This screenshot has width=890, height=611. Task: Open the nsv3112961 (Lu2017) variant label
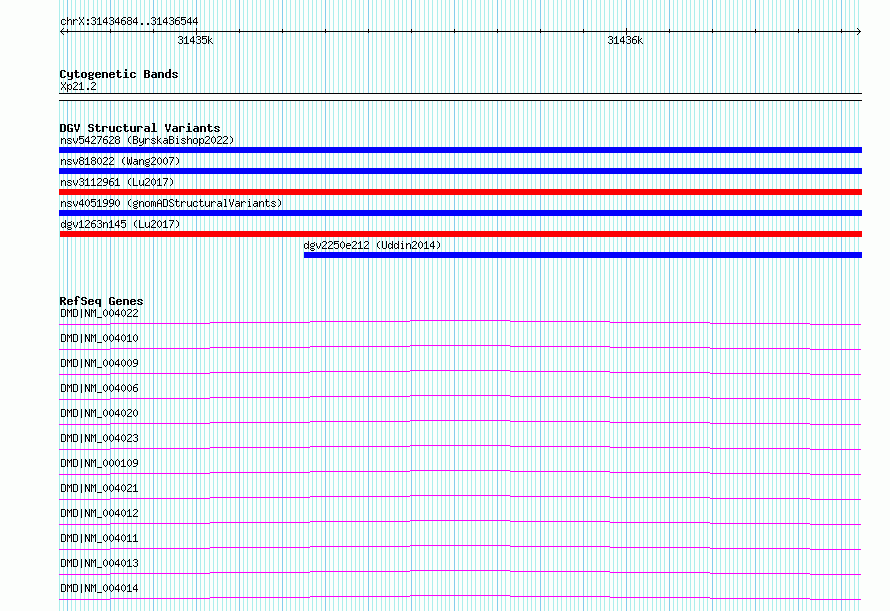(117, 182)
